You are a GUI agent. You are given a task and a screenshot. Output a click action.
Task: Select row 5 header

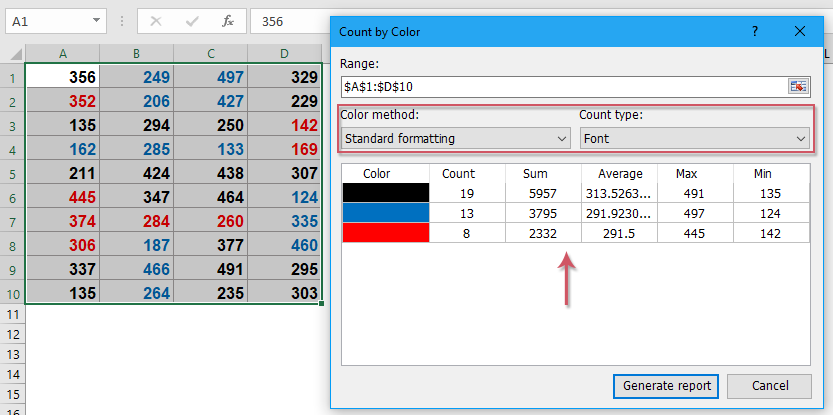coord(13,174)
